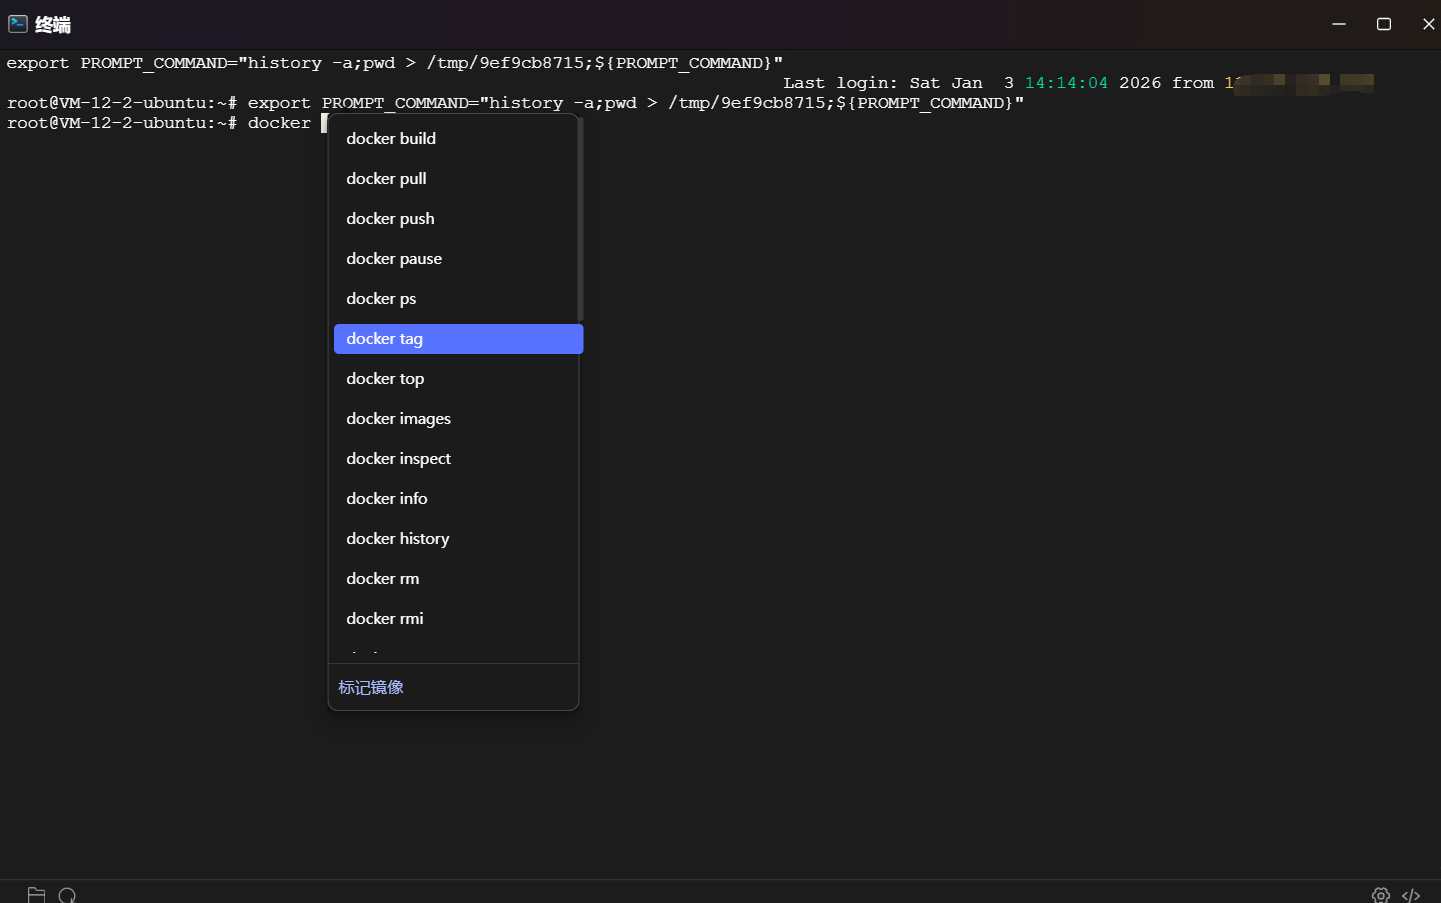Screen dimensions: 1441x903
Task: Select 'docker pull' suggestion
Action: pyautogui.click(x=456, y=178)
